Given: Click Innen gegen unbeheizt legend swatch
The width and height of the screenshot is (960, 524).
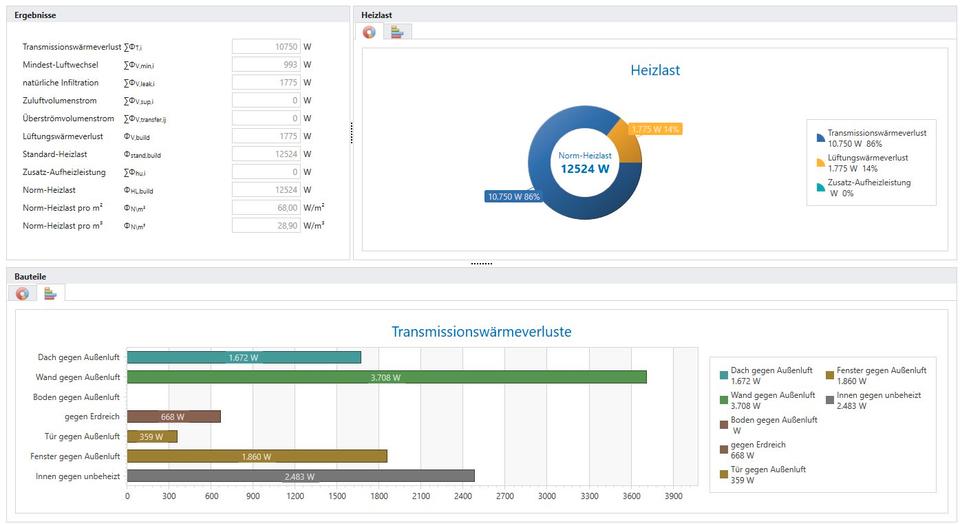Looking at the screenshot, I should [829, 400].
